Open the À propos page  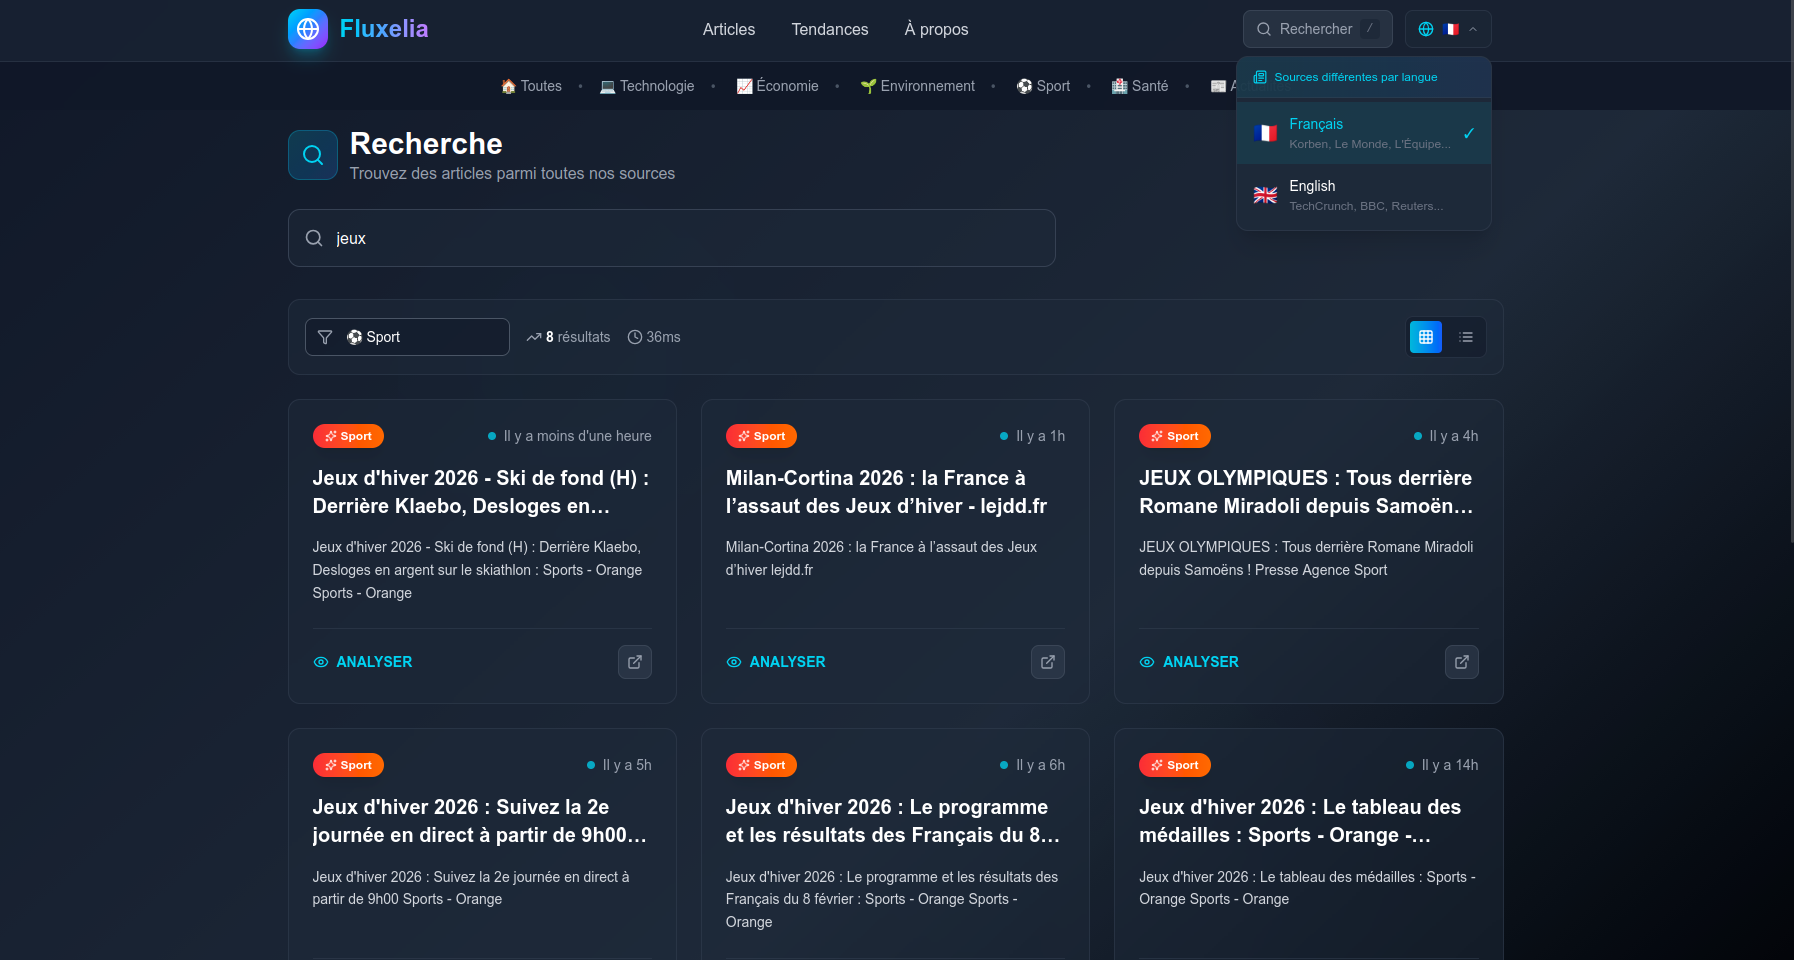936,30
